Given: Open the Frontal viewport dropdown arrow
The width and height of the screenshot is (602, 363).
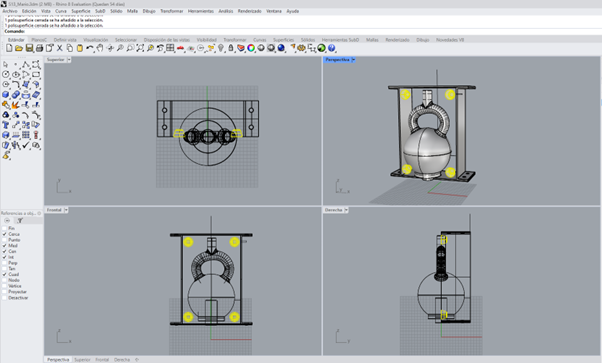Looking at the screenshot, I should coord(66,210).
